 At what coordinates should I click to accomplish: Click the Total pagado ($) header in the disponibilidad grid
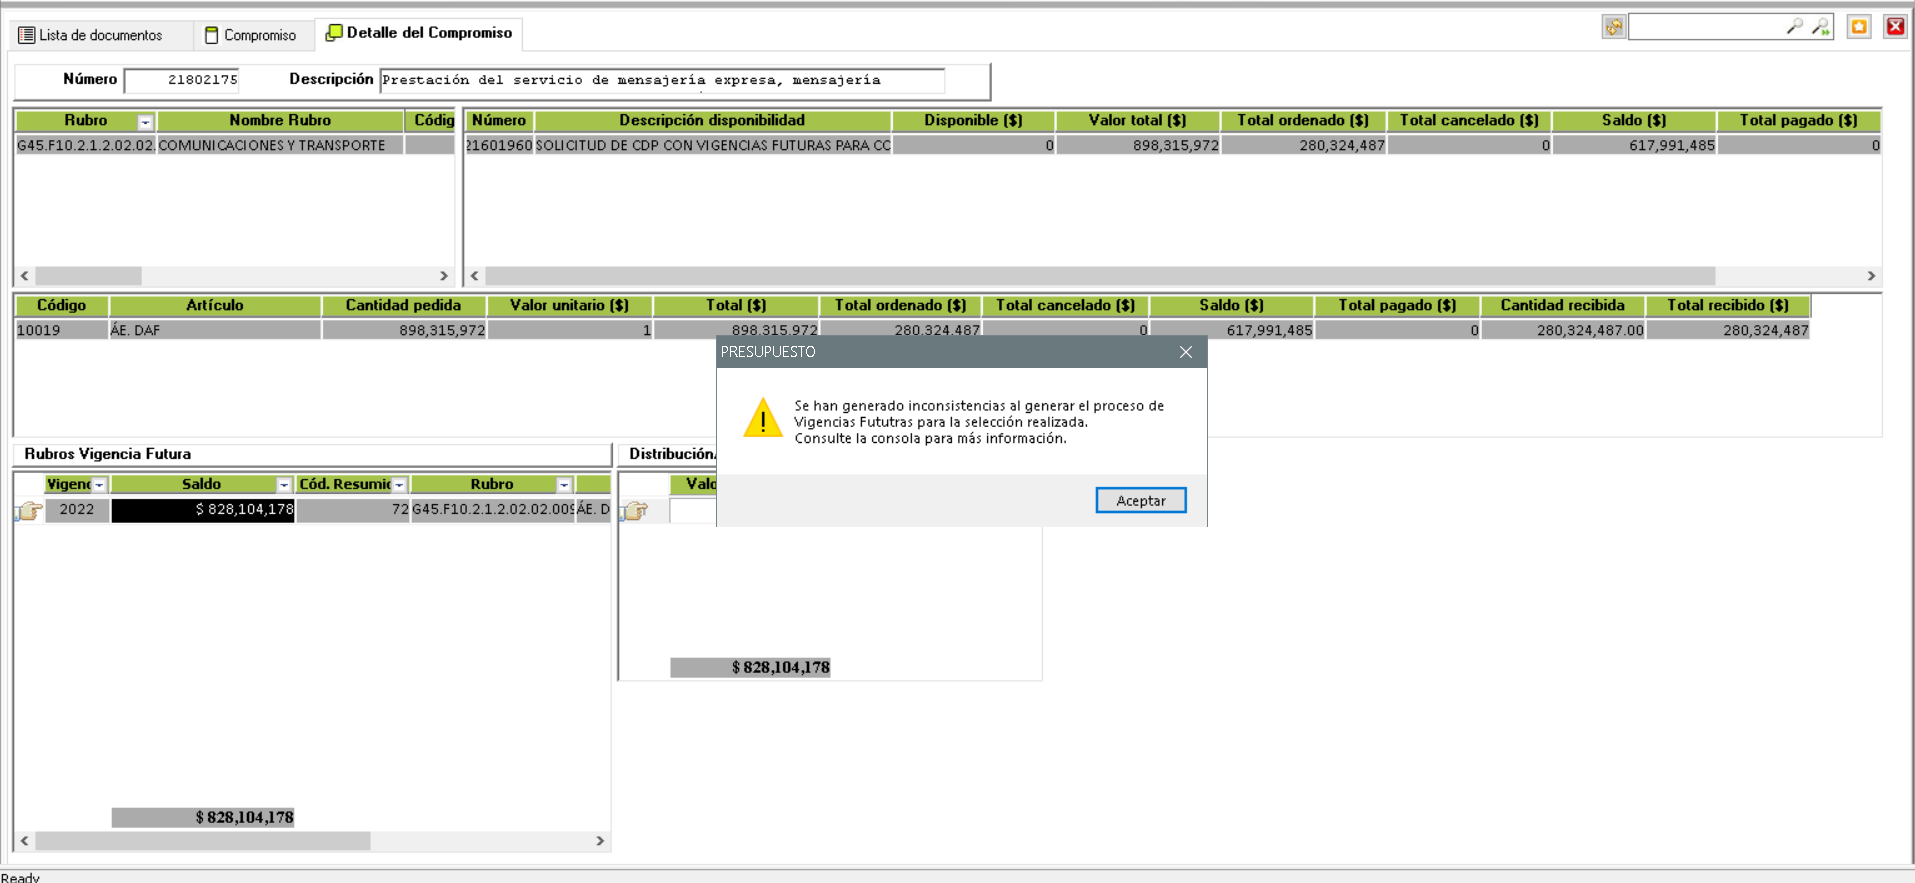point(1799,120)
